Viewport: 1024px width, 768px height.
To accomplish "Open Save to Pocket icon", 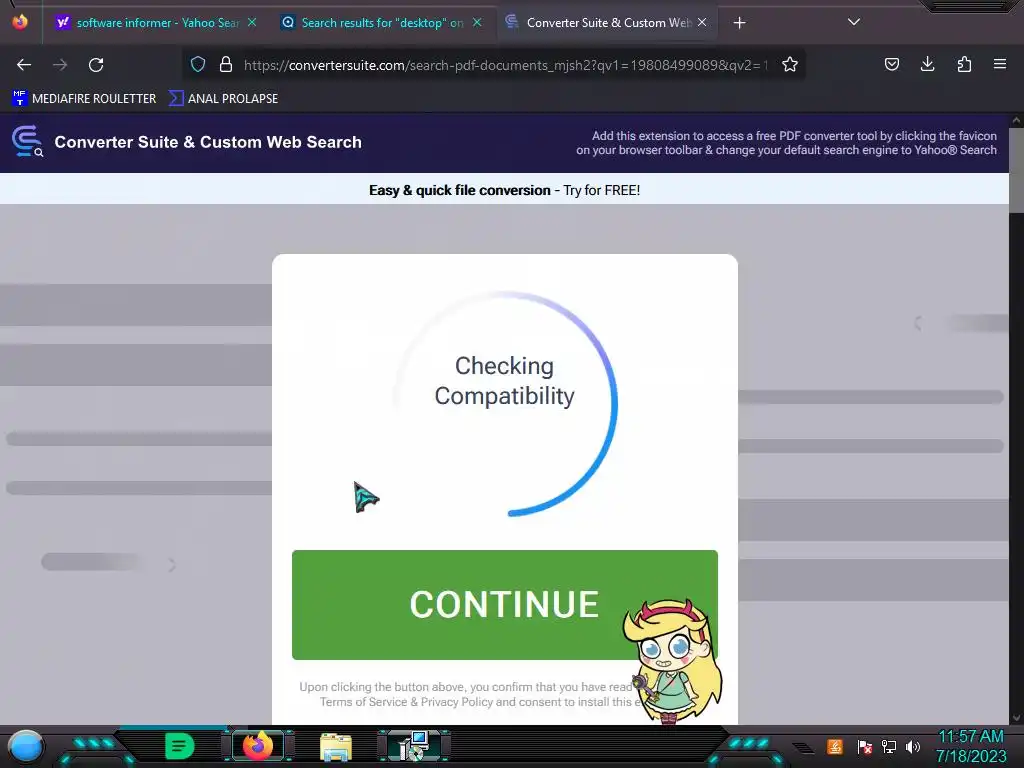I will [891, 64].
